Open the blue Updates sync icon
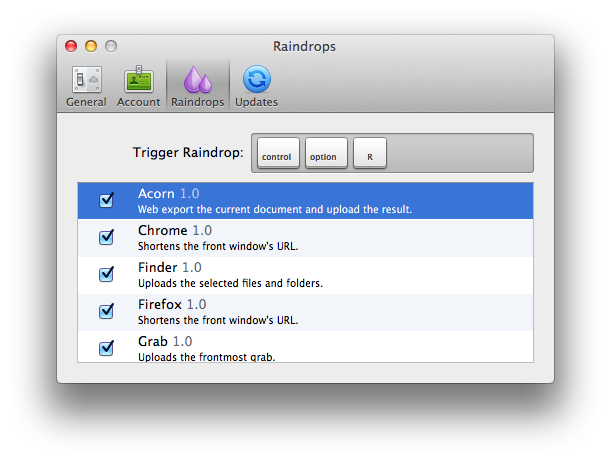 click(256, 79)
